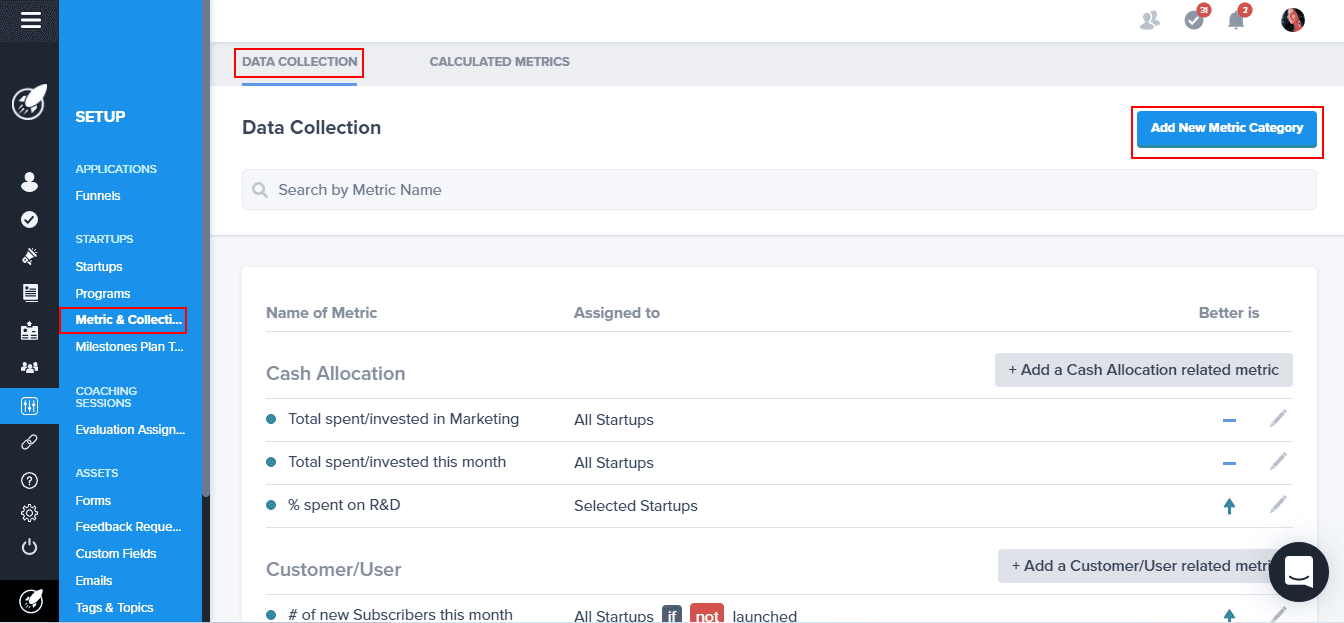
Task: Open the ID badge icon in sidebar
Action: coord(29,331)
